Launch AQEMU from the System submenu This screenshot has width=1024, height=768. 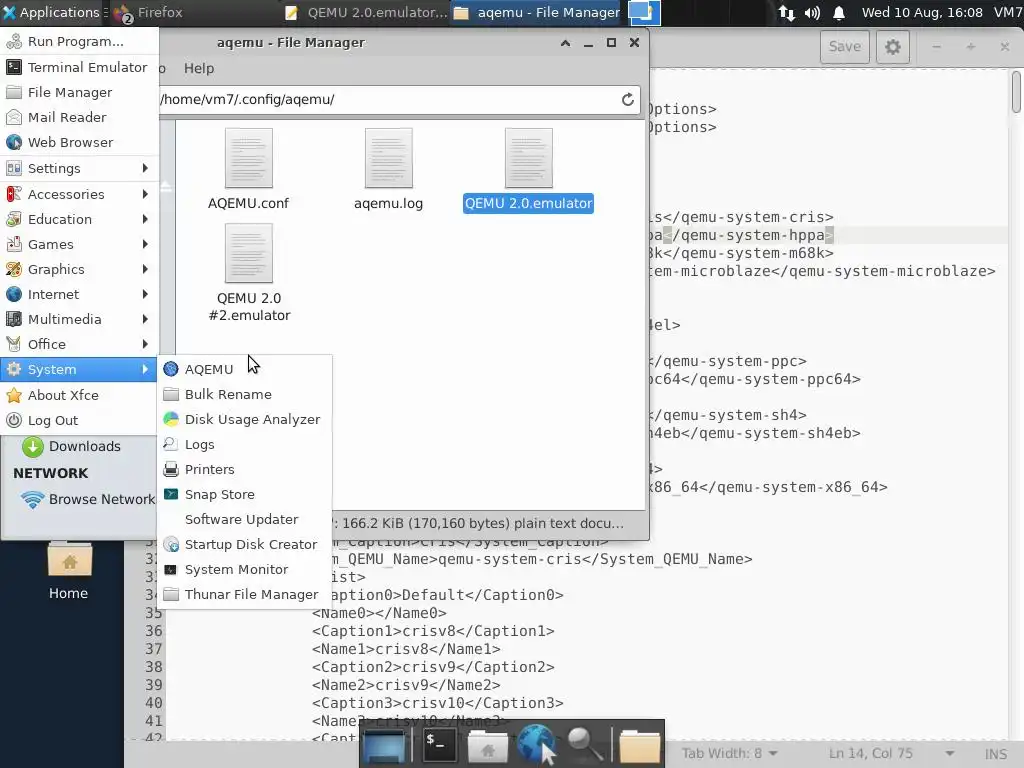tap(244, 369)
